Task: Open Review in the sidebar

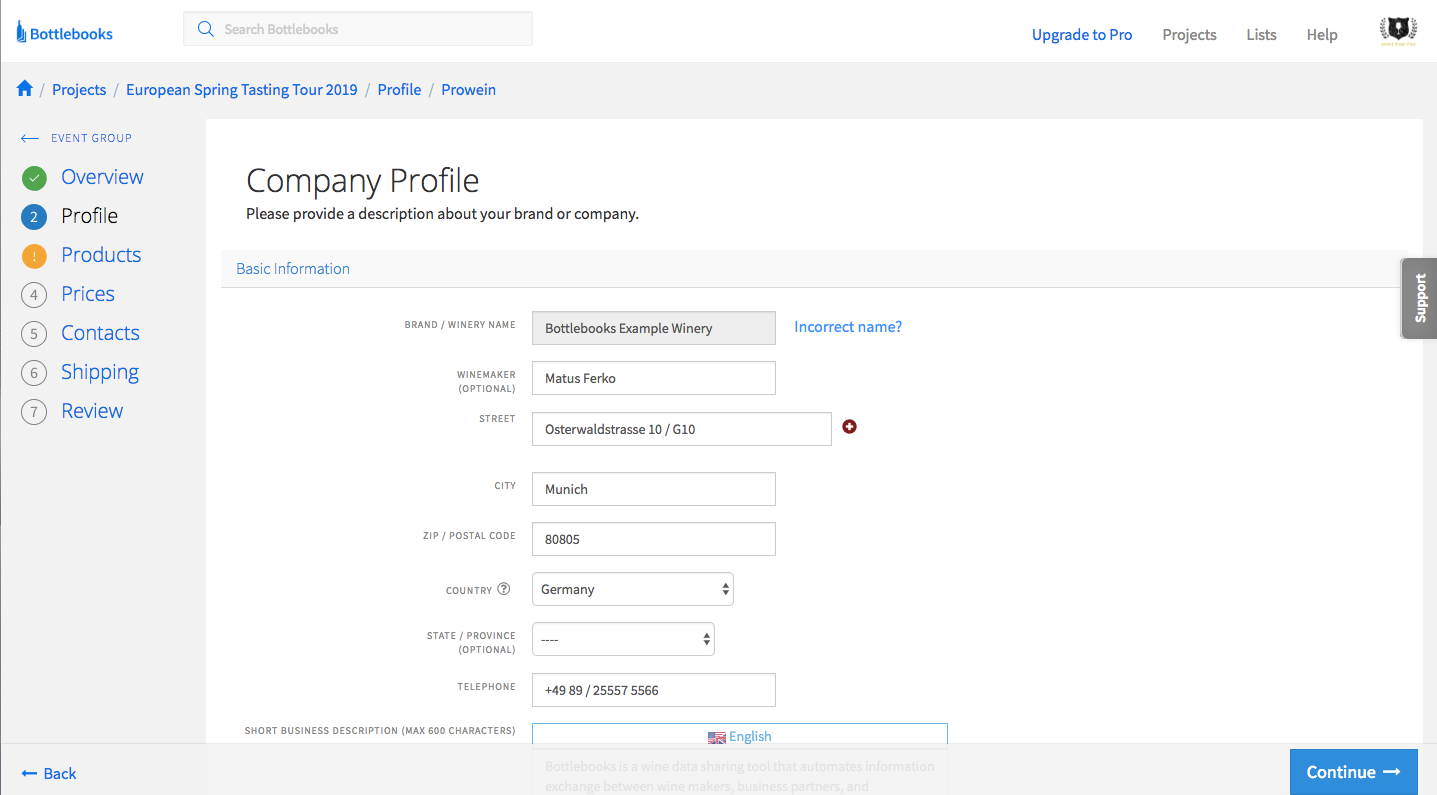Action: click(x=92, y=411)
